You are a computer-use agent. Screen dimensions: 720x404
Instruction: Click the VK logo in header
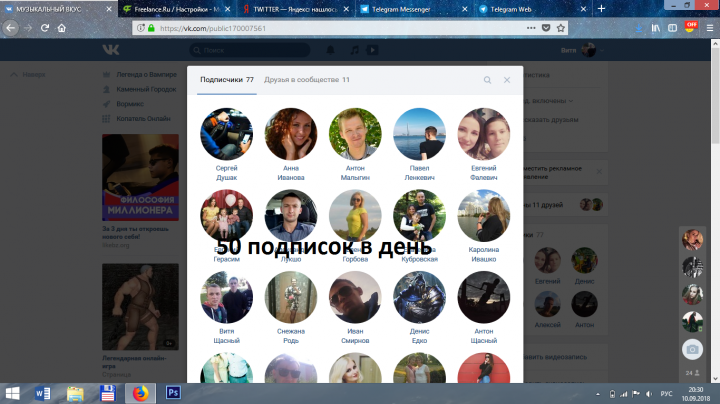tap(111, 50)
